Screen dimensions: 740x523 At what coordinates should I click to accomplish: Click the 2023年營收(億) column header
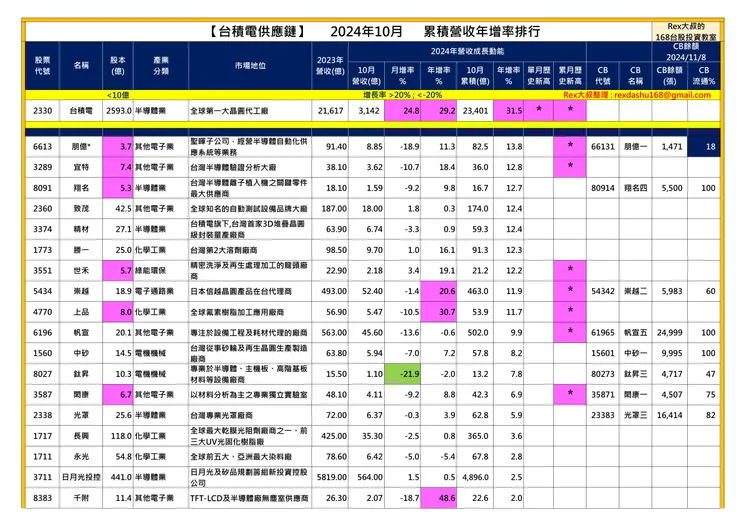point(330,66)
